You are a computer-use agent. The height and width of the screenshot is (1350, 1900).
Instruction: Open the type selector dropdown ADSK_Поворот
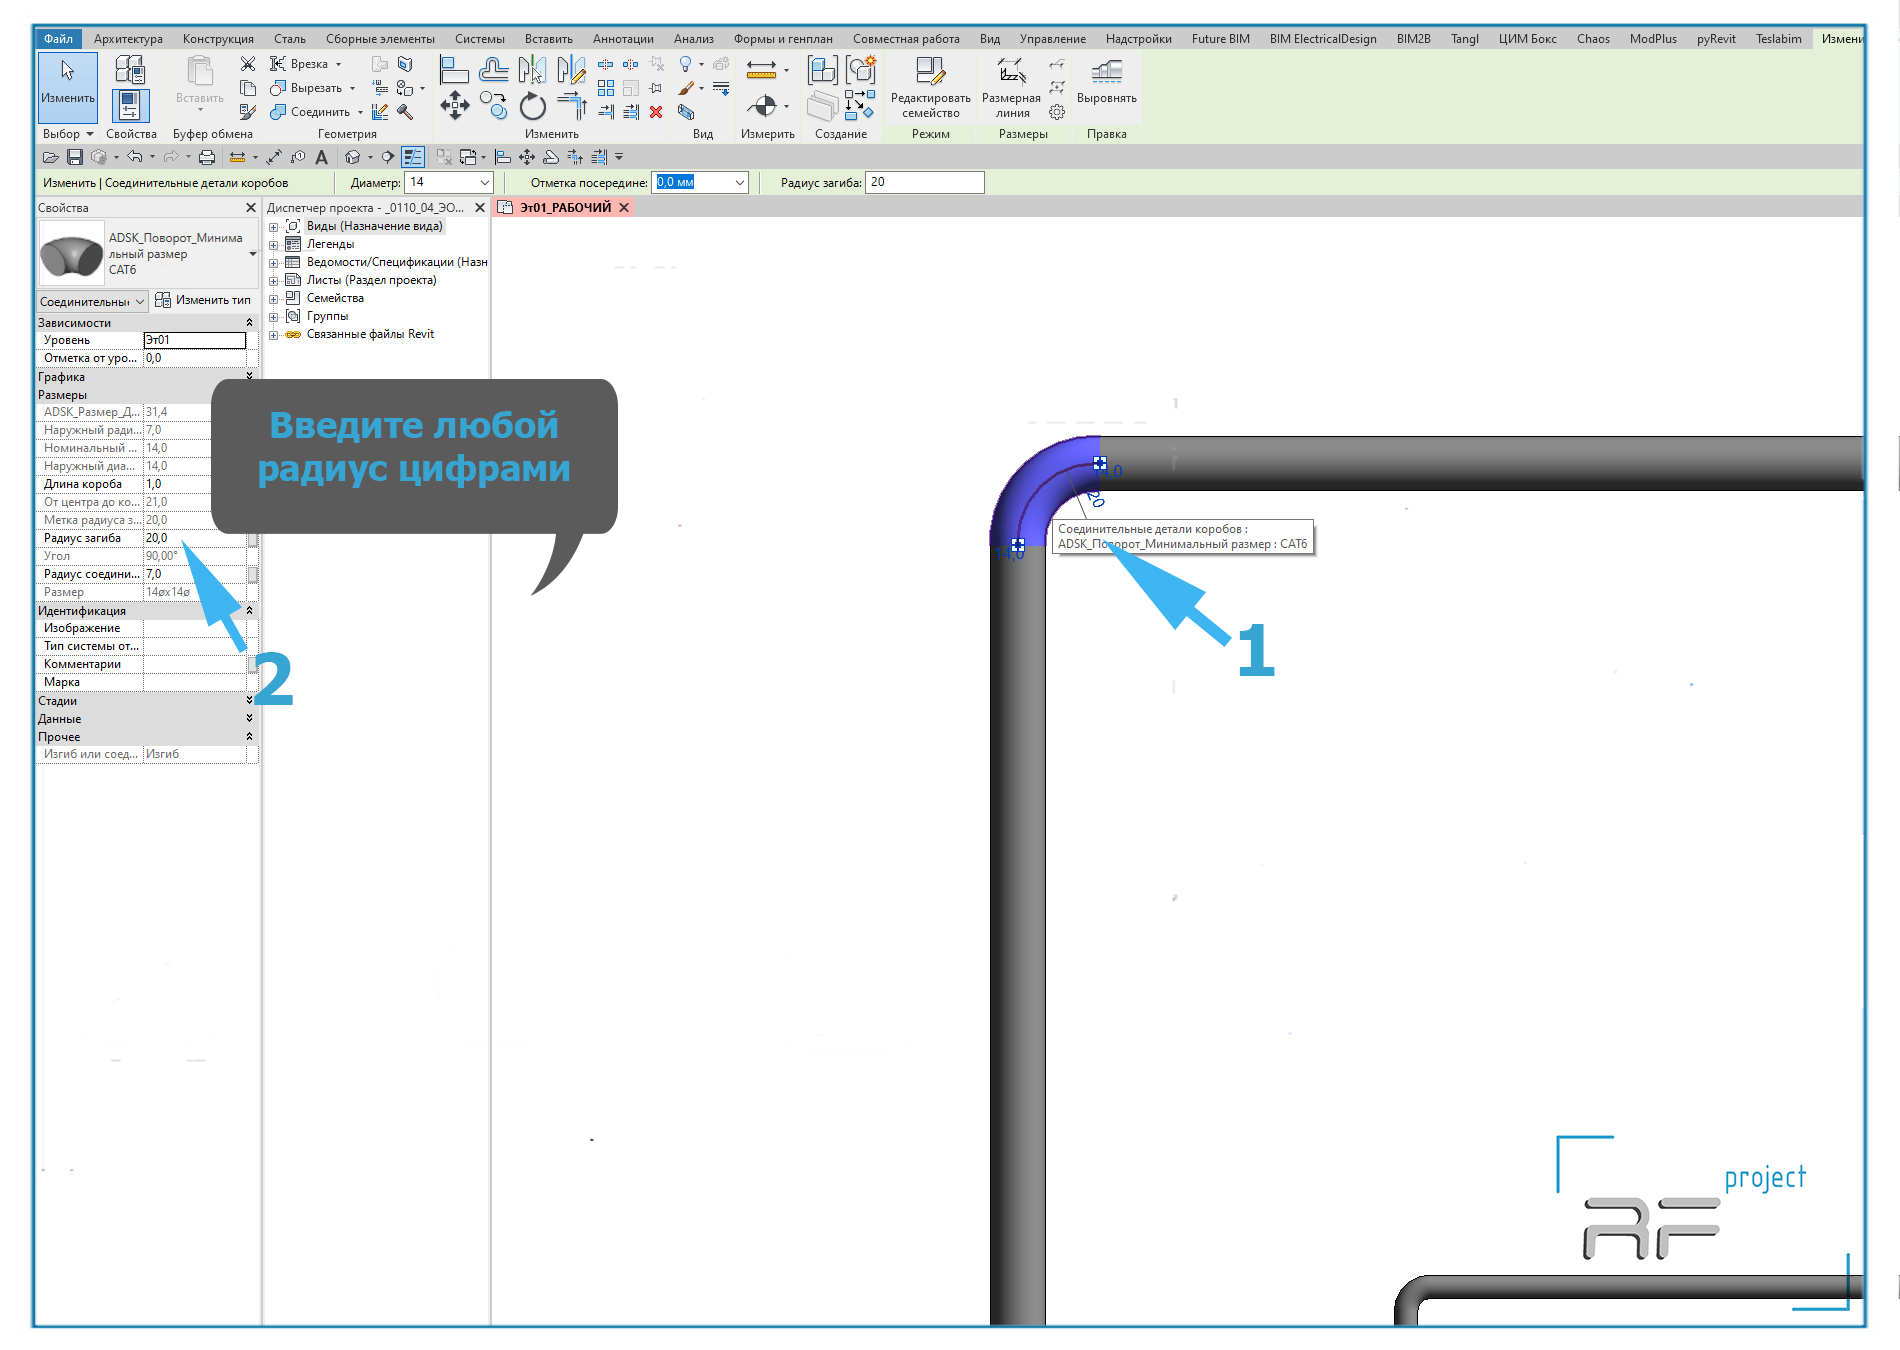point(253,254)
